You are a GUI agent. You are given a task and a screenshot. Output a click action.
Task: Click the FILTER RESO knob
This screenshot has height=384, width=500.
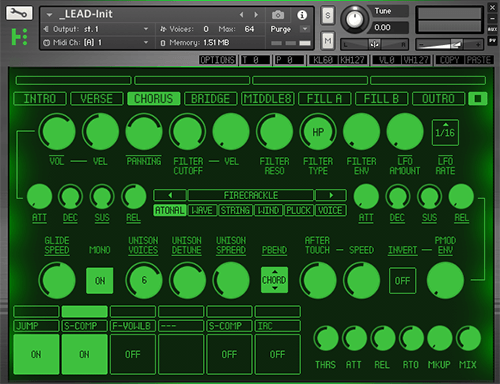[274, 131]
